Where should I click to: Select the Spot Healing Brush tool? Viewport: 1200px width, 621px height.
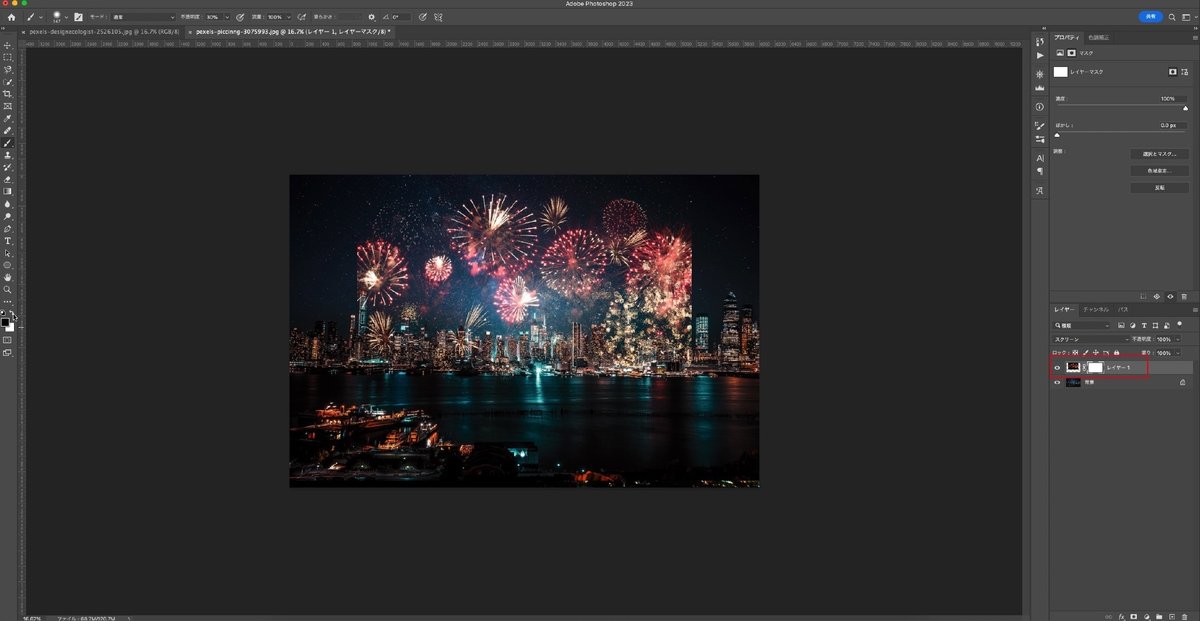(8, 130)
